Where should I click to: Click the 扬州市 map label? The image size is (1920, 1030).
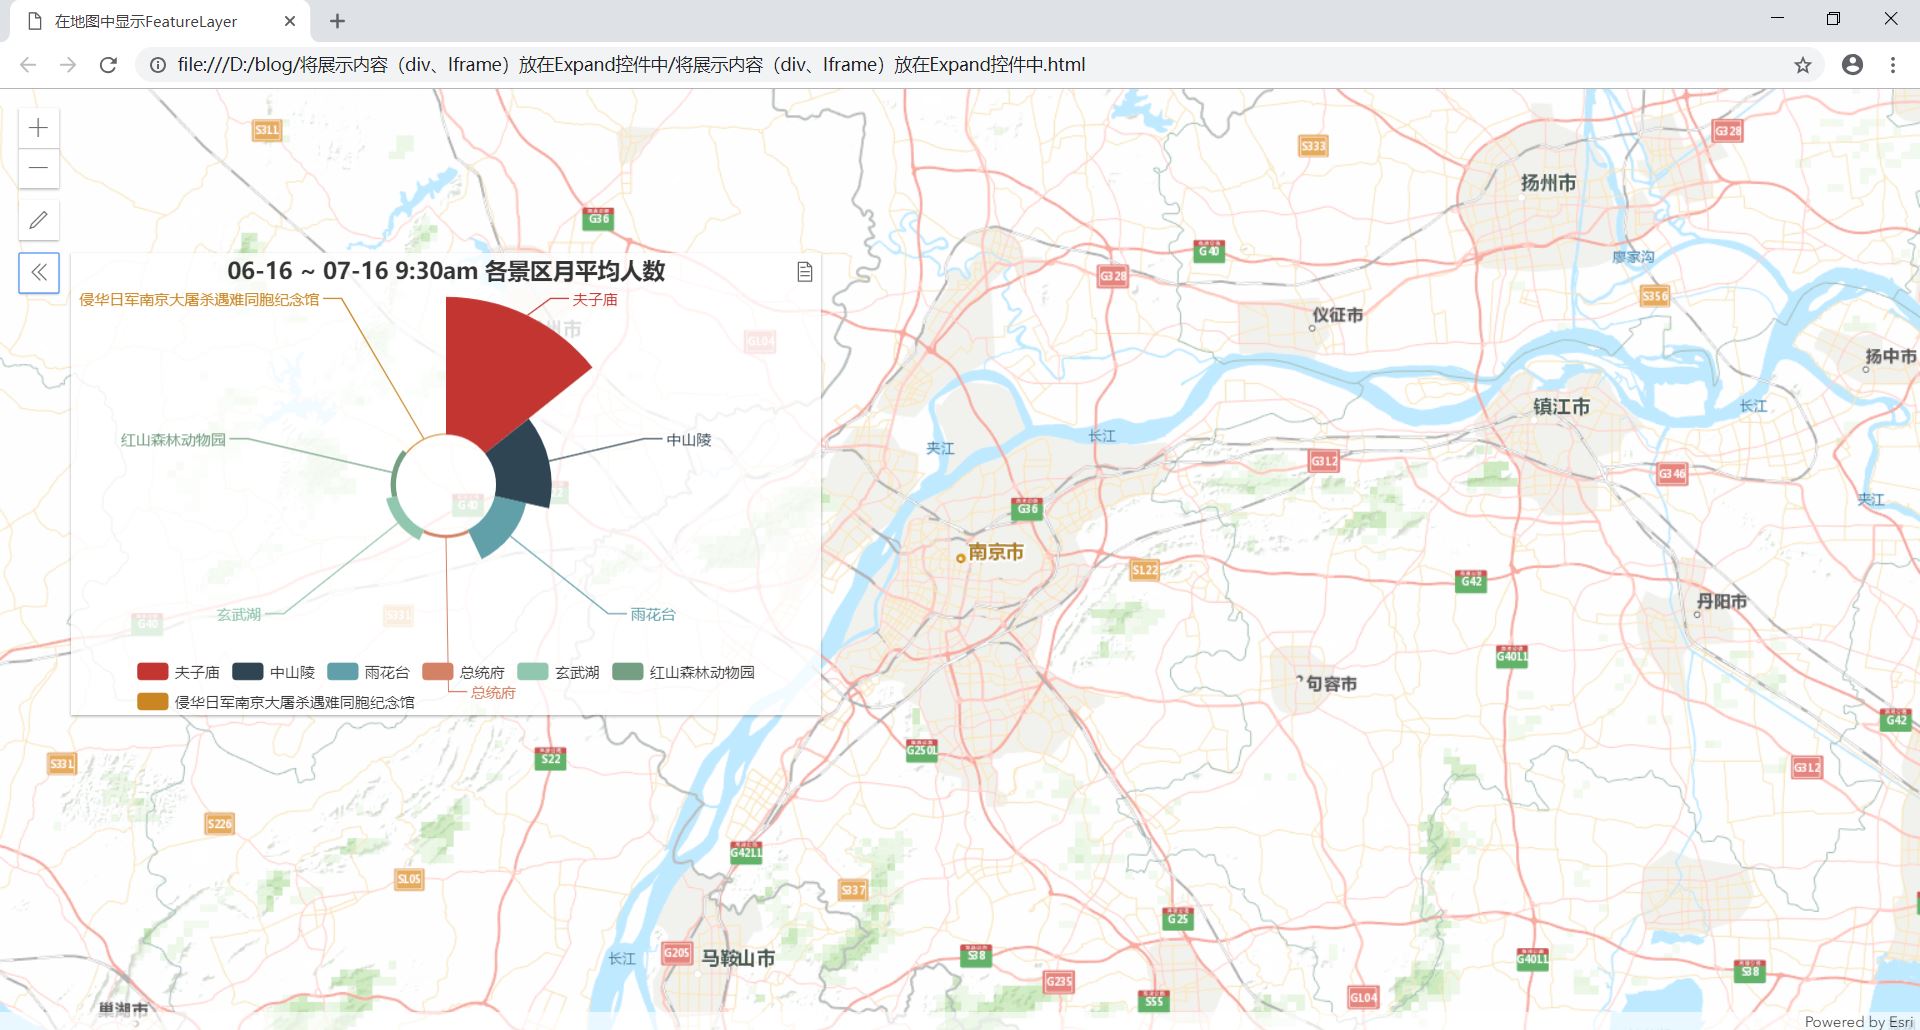pos(1548,182)
